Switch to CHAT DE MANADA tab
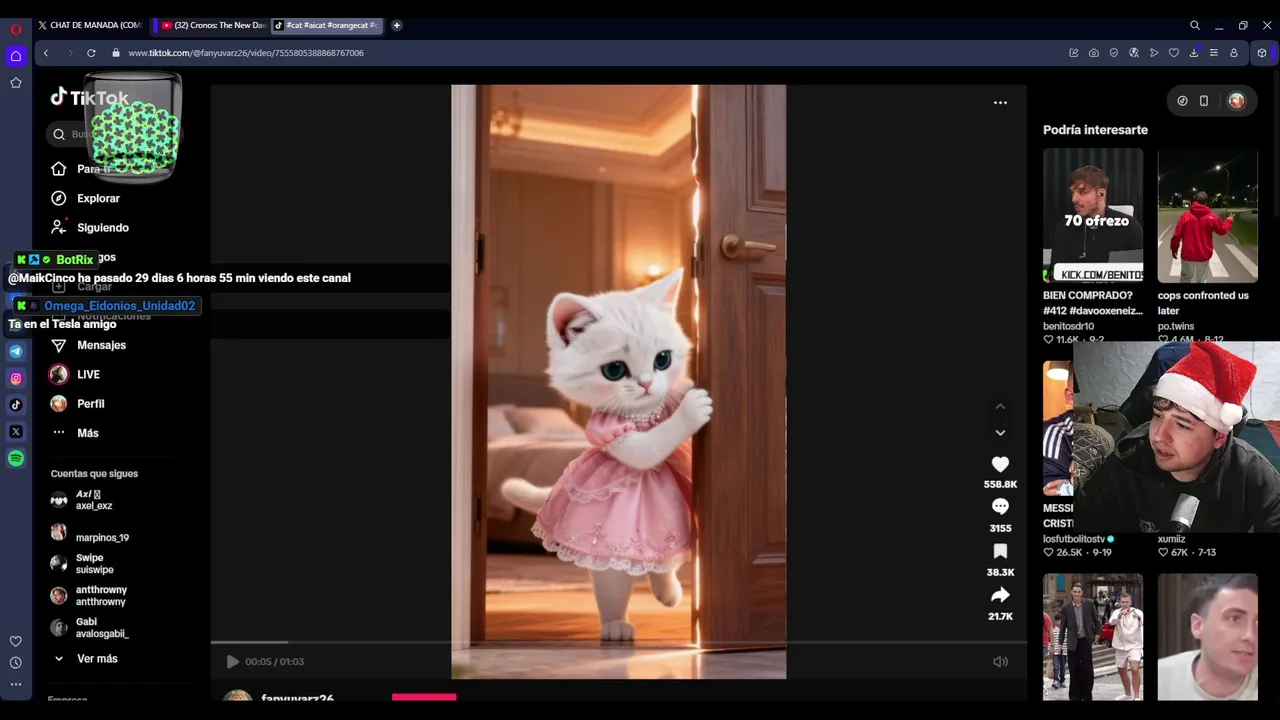1280x720 pixels. 89,25
